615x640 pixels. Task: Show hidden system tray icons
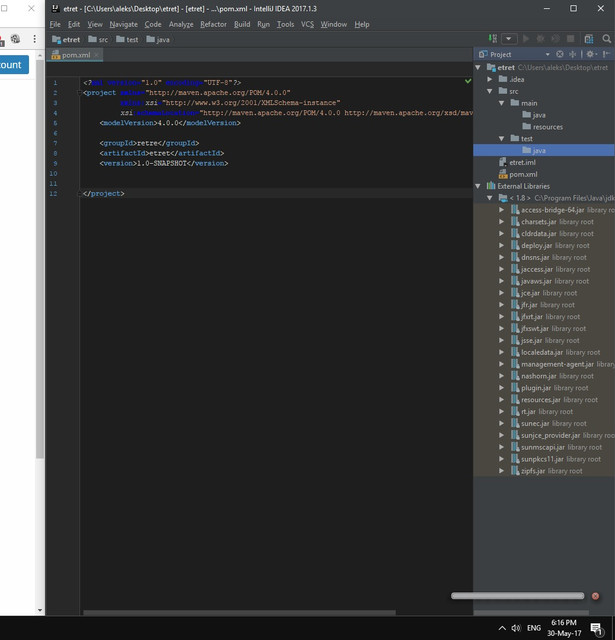tap(502, 628)
